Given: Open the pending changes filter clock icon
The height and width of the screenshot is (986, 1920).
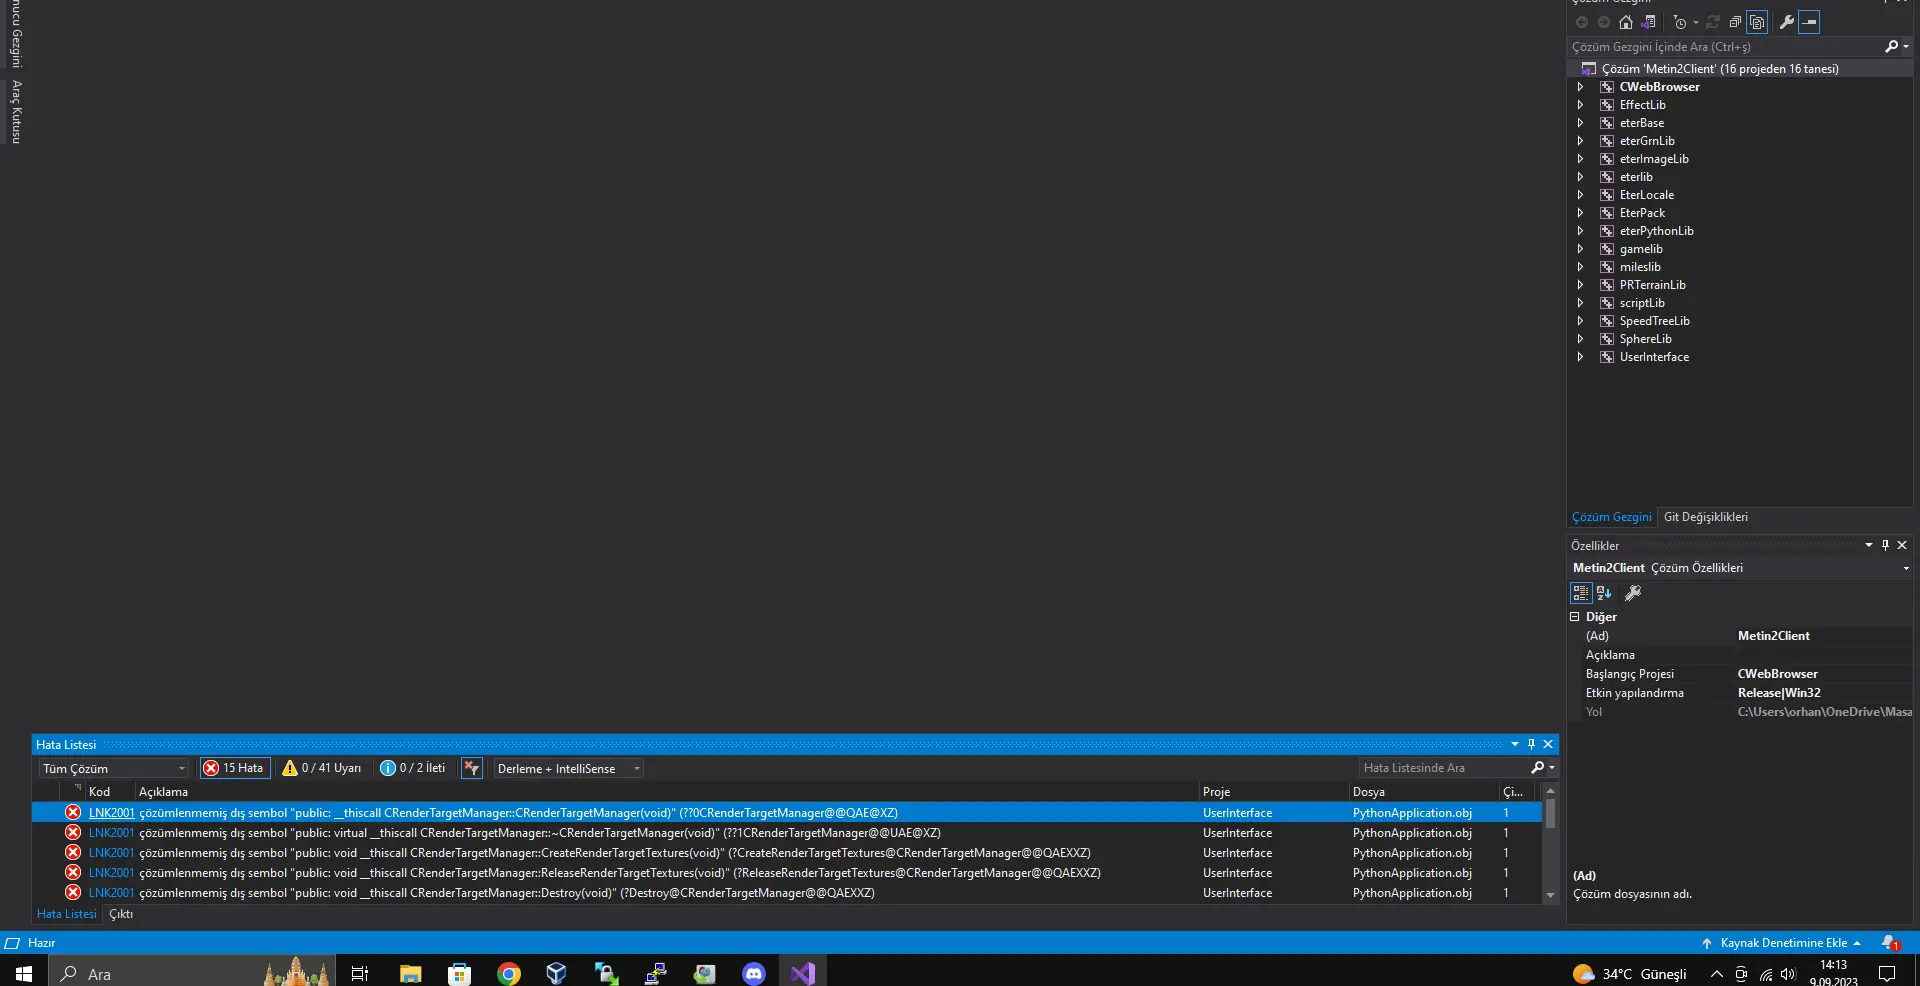Looking at the screenshot, I should 1680,22.
